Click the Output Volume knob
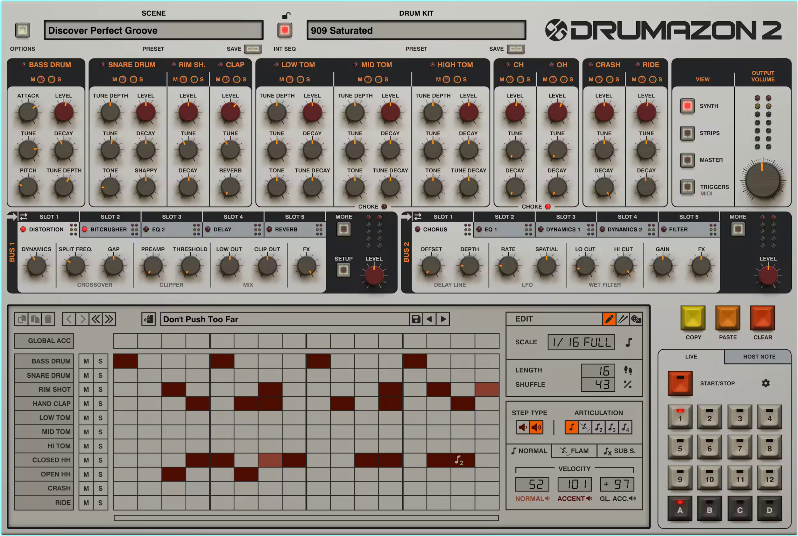798x536 pixels. (762, 180)
